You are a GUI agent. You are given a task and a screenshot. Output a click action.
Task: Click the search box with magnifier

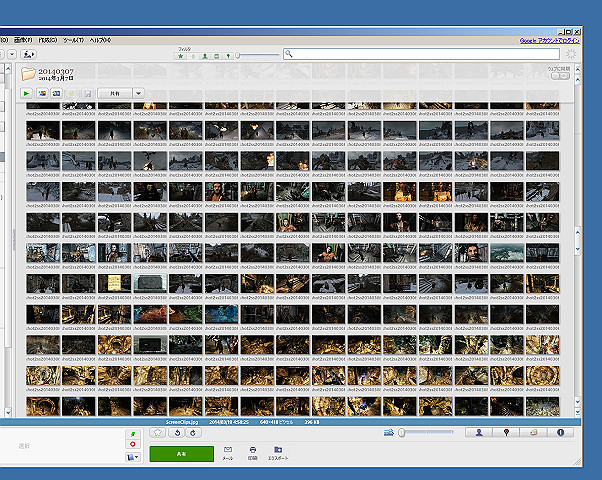421,54
